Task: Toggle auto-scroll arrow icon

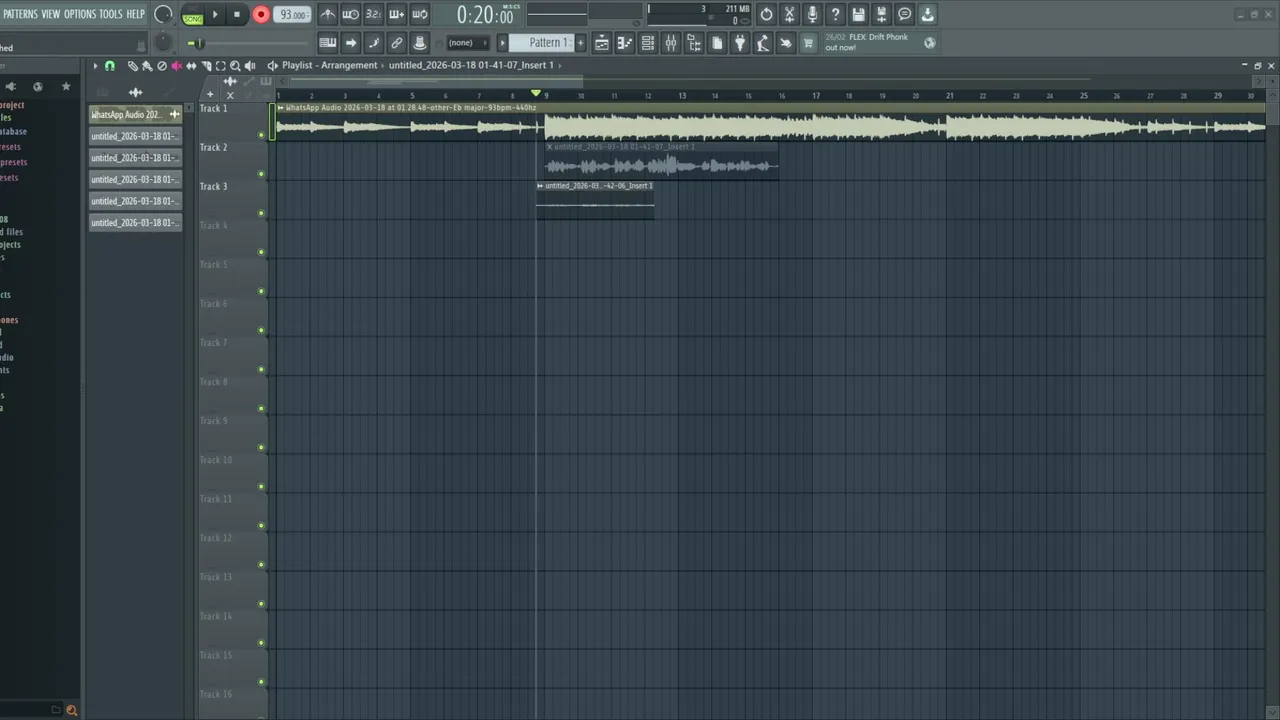Action: tap(351, 43)
